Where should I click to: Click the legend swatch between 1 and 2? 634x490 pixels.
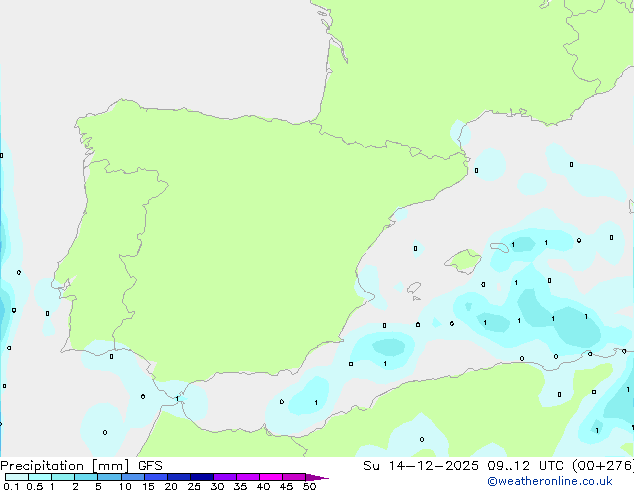(x=63, y=477)
